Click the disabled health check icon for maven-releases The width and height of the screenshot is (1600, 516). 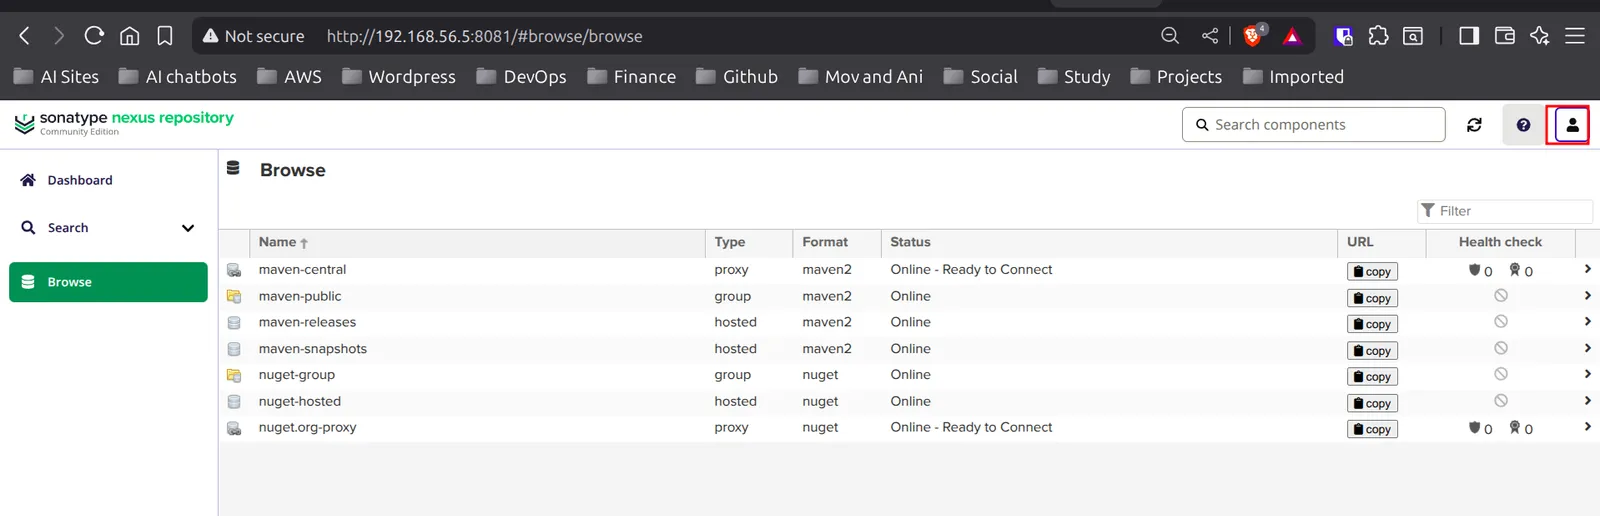(1501, 322)
